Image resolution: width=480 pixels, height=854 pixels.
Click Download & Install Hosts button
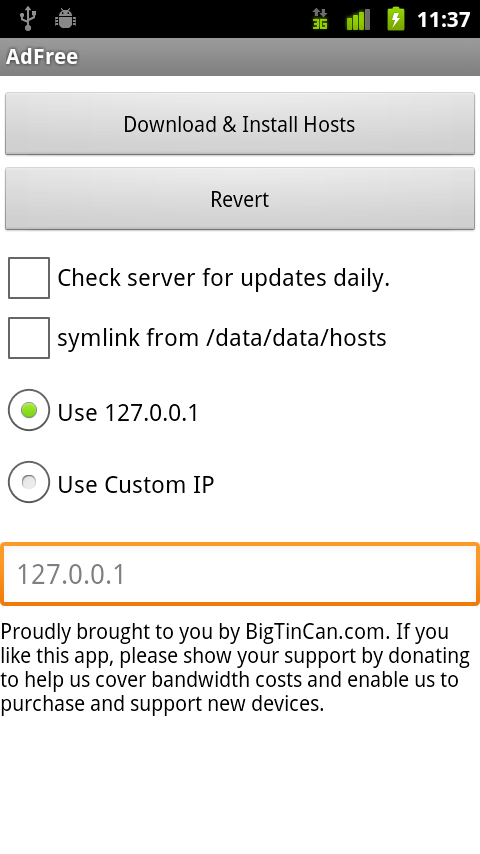tap(240, 124)
